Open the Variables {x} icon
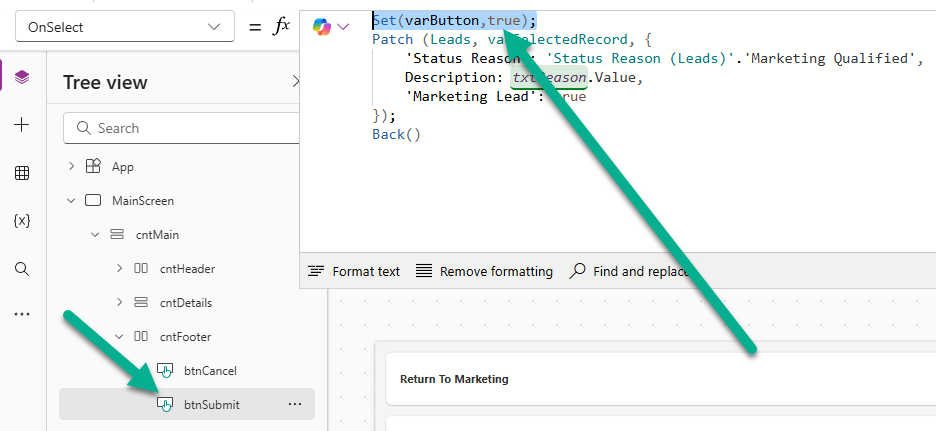The image size is (936, 431). point(22,221)
